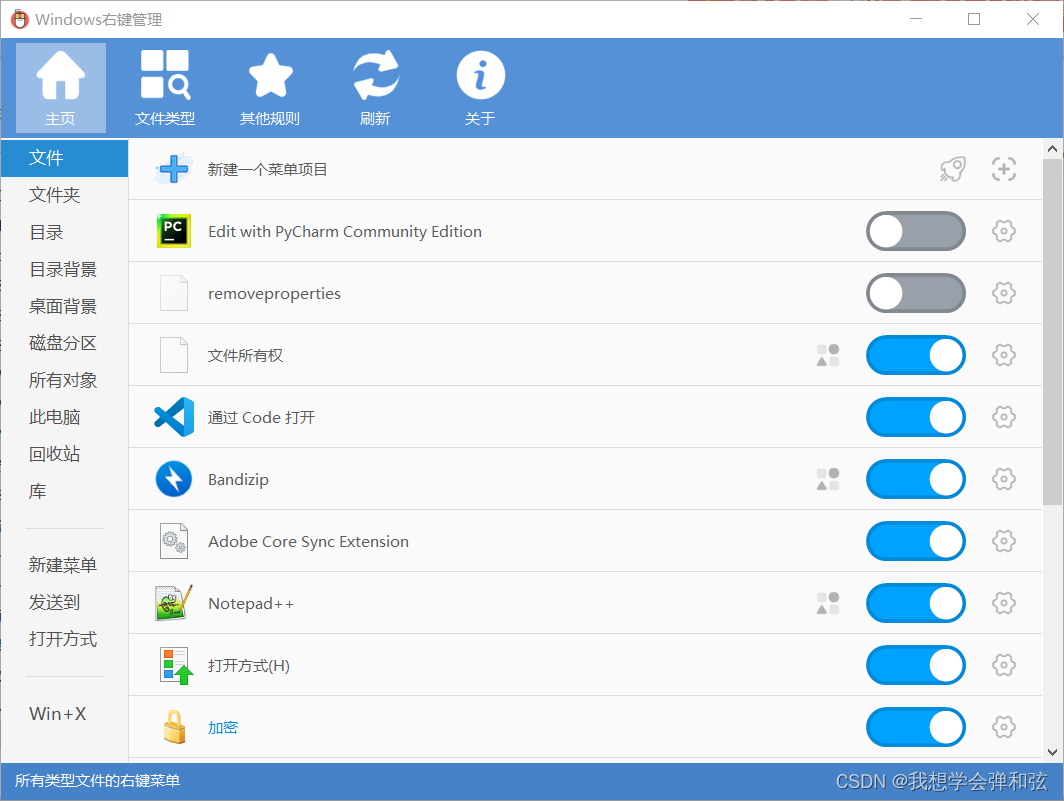Click the 新建一个菜单项目 label
This screenshot has width=1064, height=801.
[x=267, y=170]
